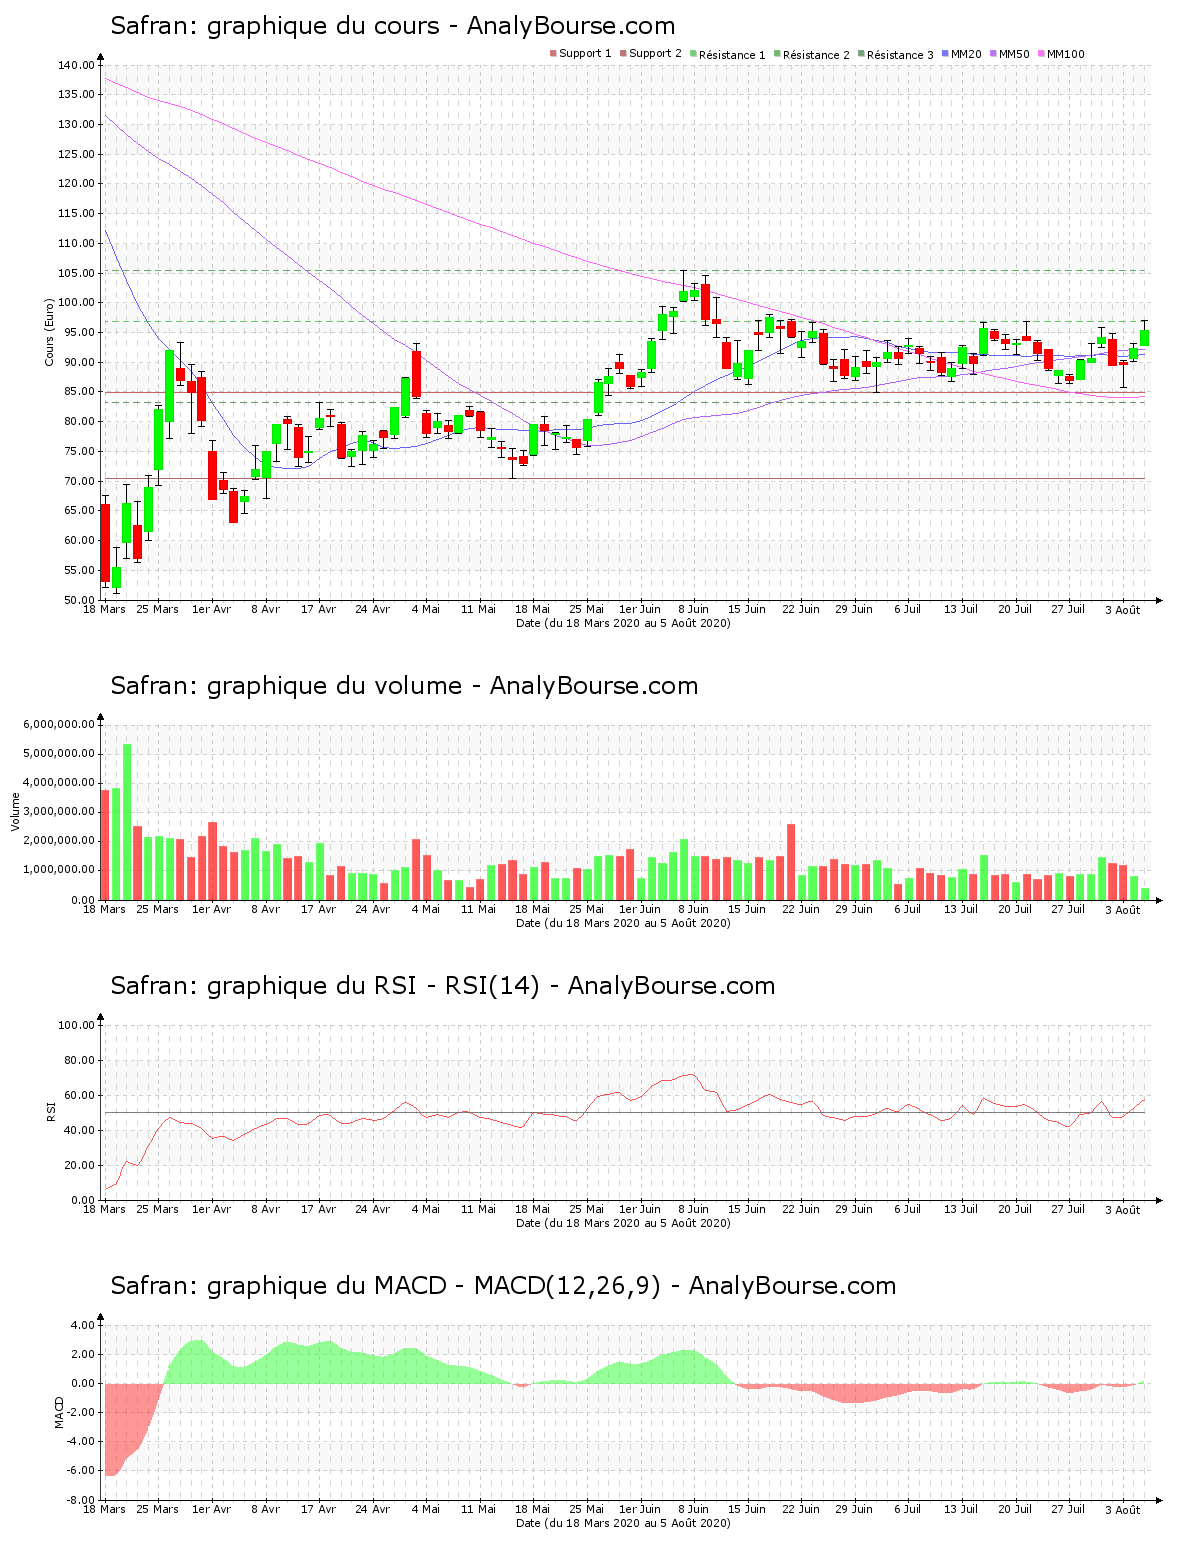
Task: Select the MM100 legend label
Action: (1065, 54)
